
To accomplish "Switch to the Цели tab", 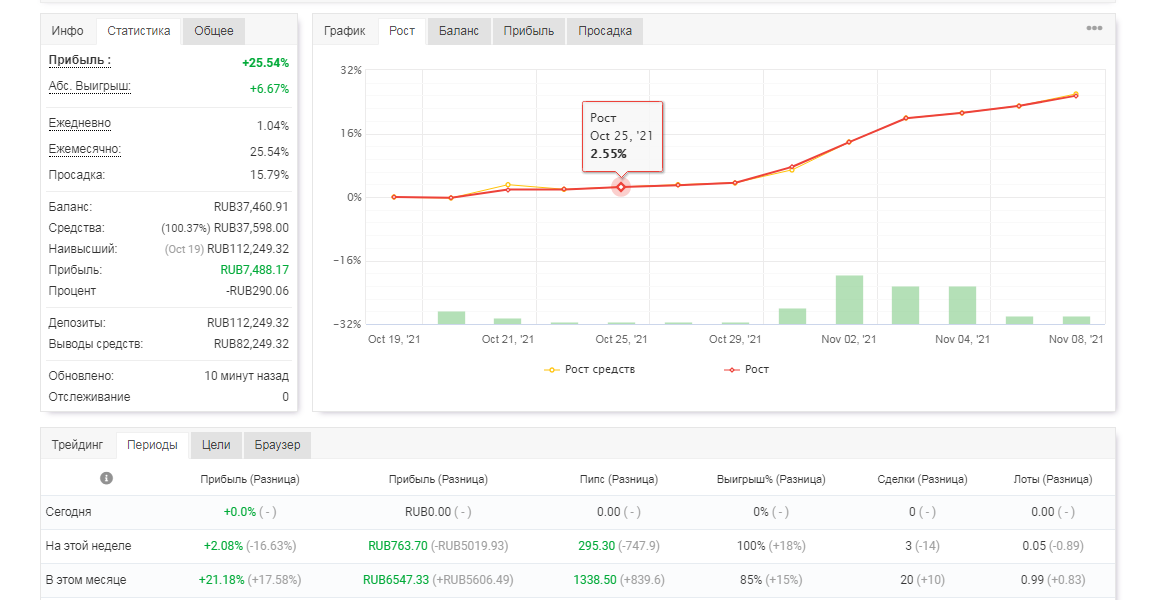I will pos(215,445).
